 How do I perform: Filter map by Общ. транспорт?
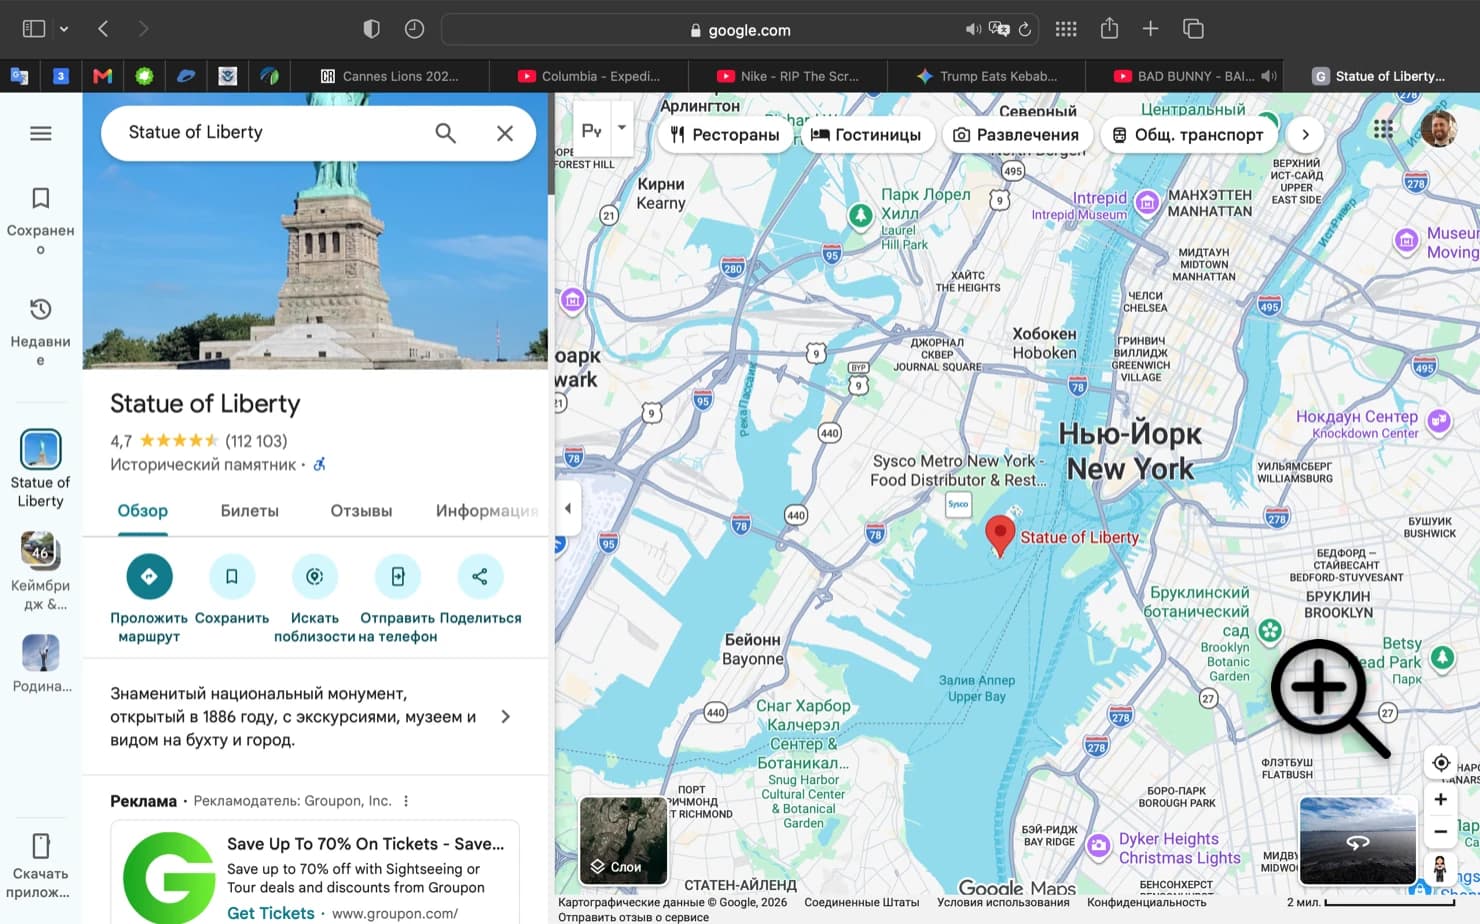click(1188, 134)
